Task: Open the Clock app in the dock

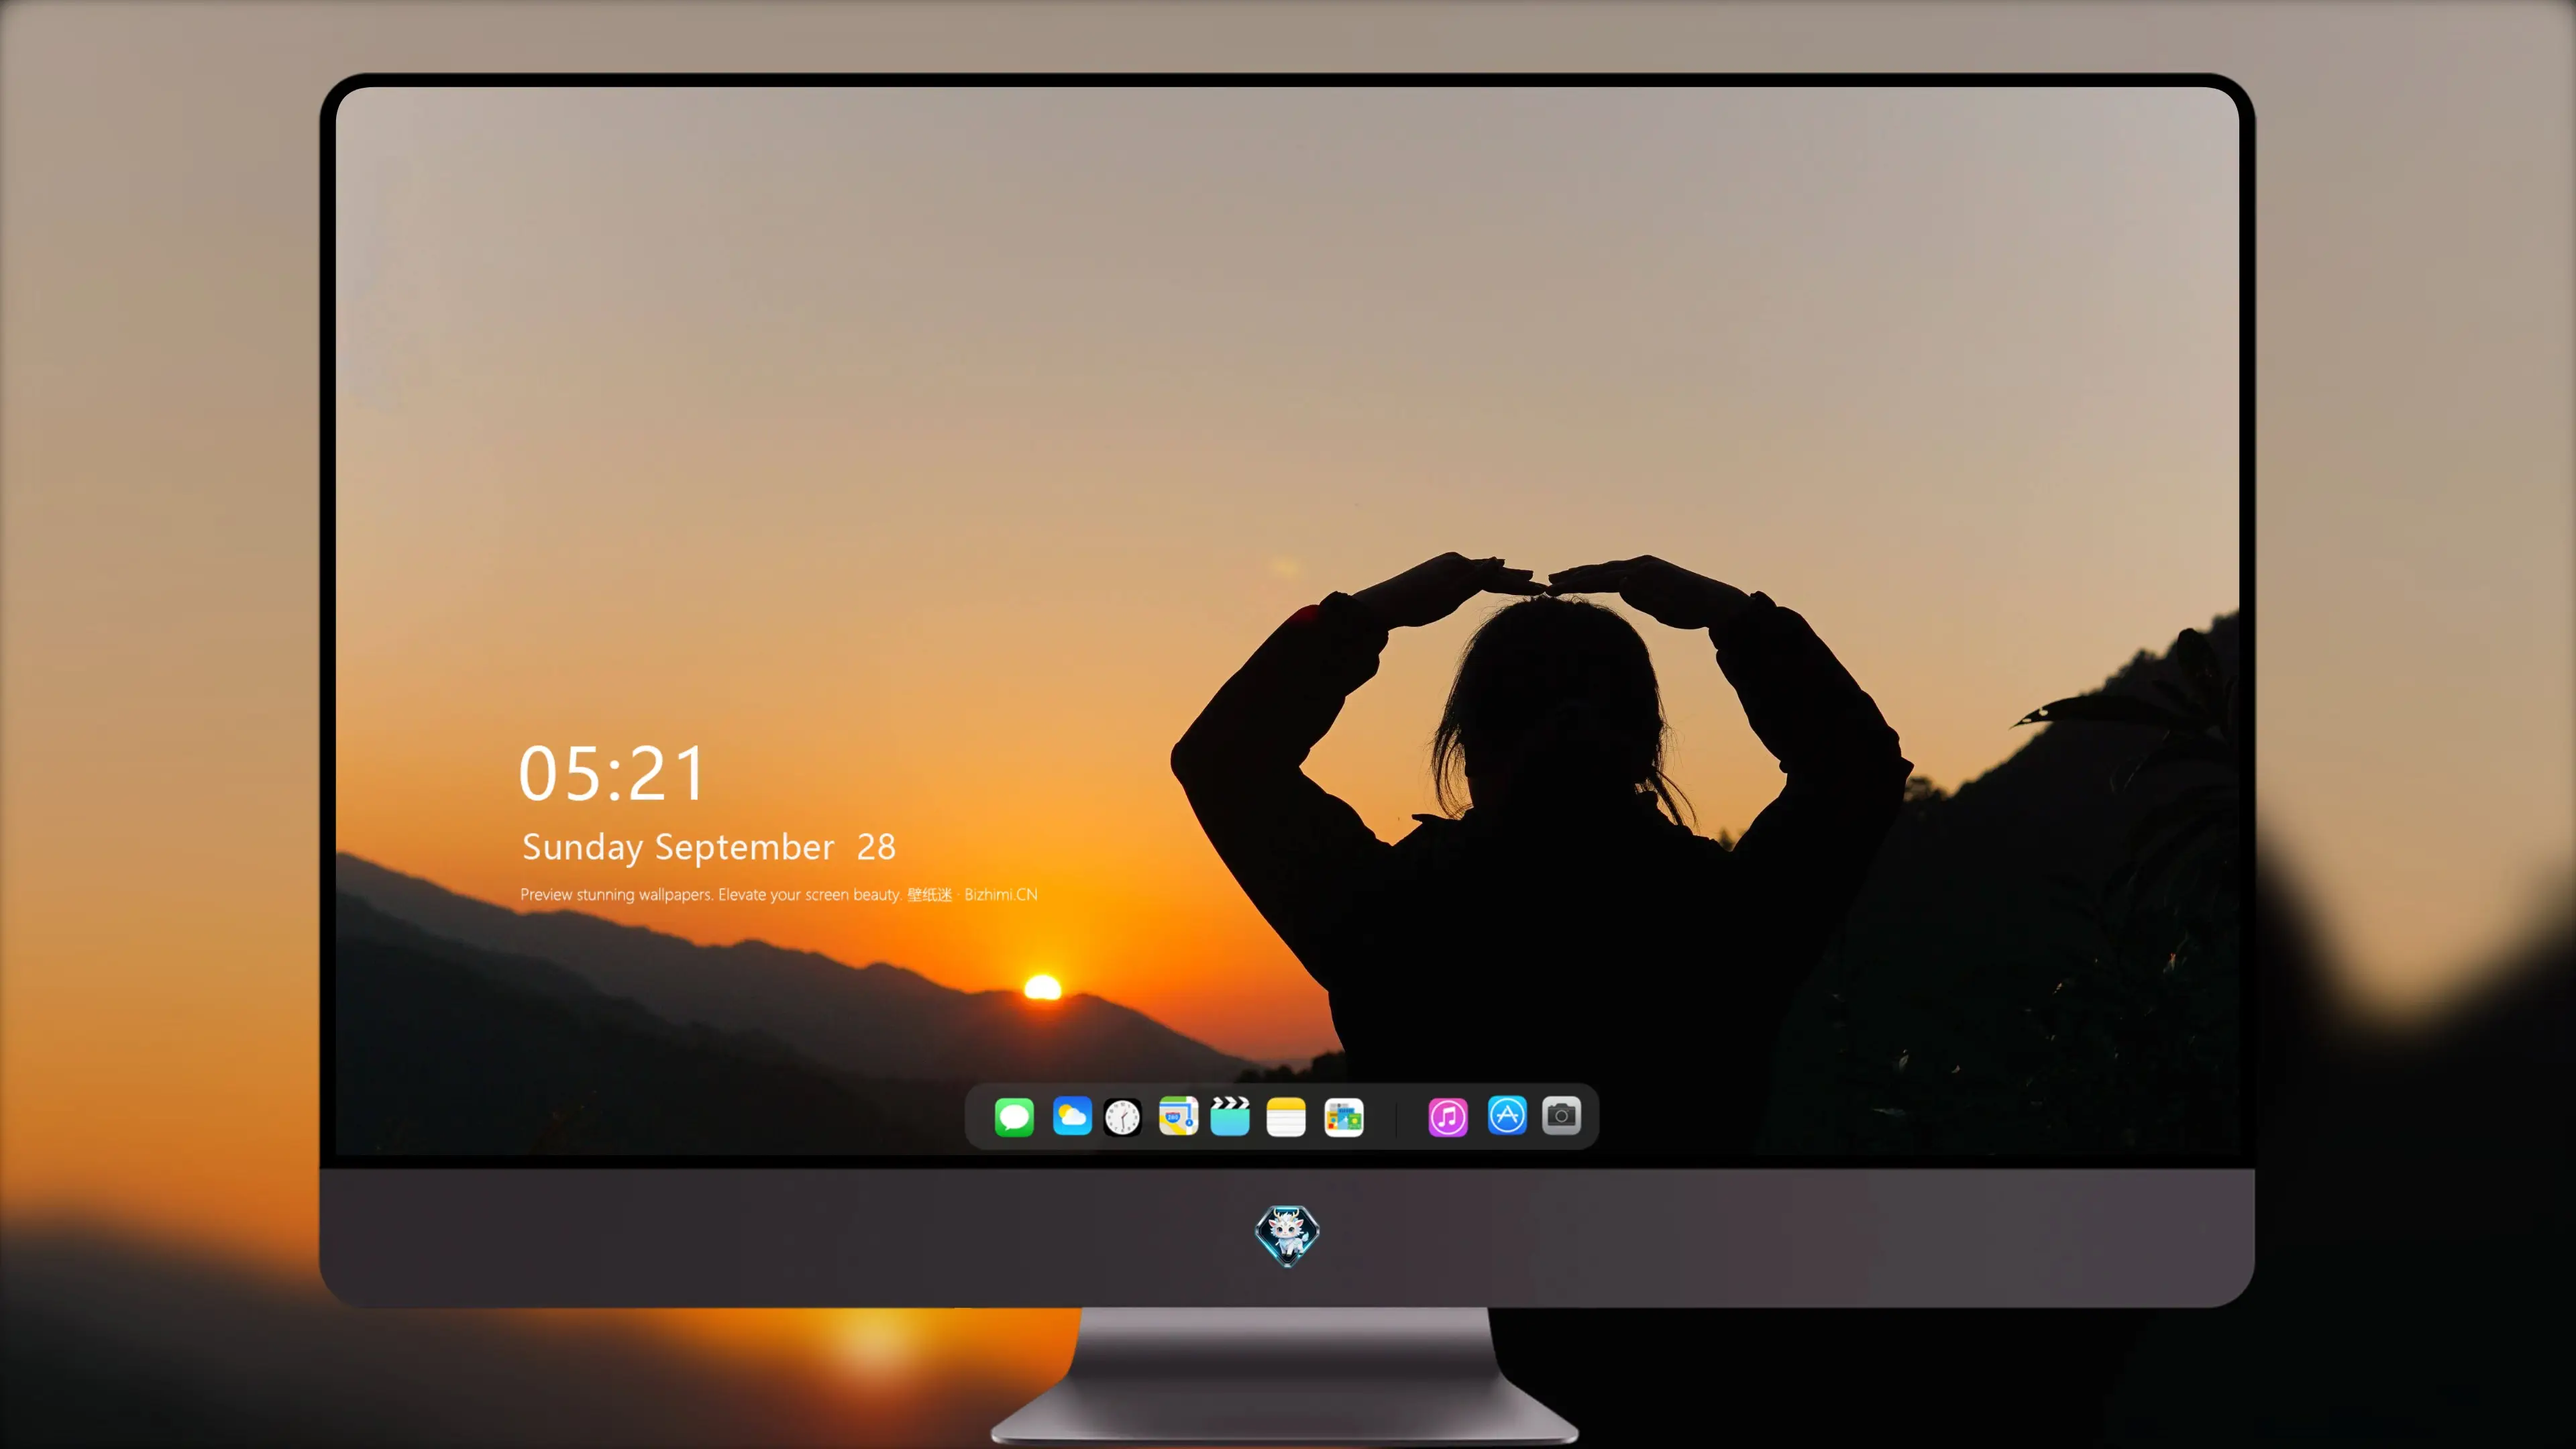Action: click(x=1122, y=1117)
